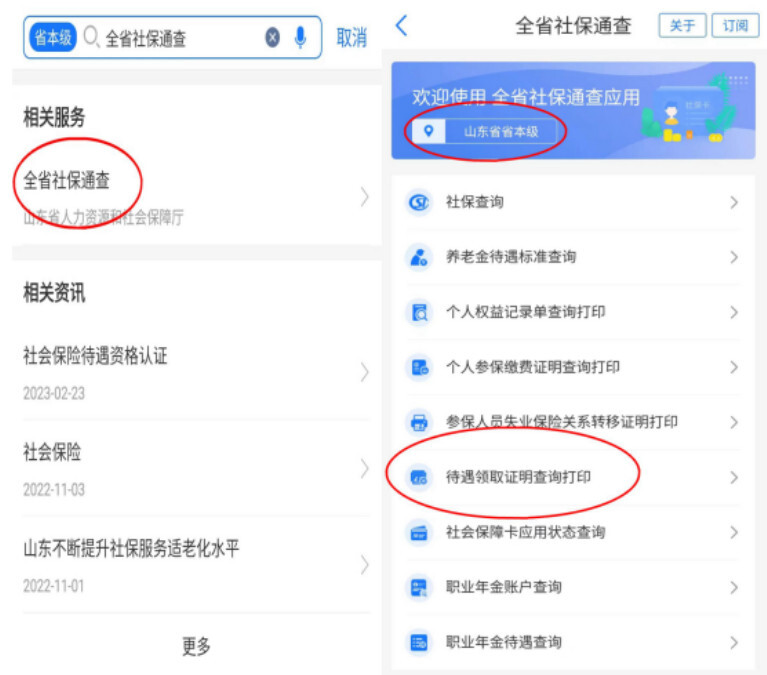The width and height of the screenshot is (767, 675).
Task: Open 参保人员失业保险关系转移证明打印 menu item
Action: pyautogui.click(x=561, y=422)
